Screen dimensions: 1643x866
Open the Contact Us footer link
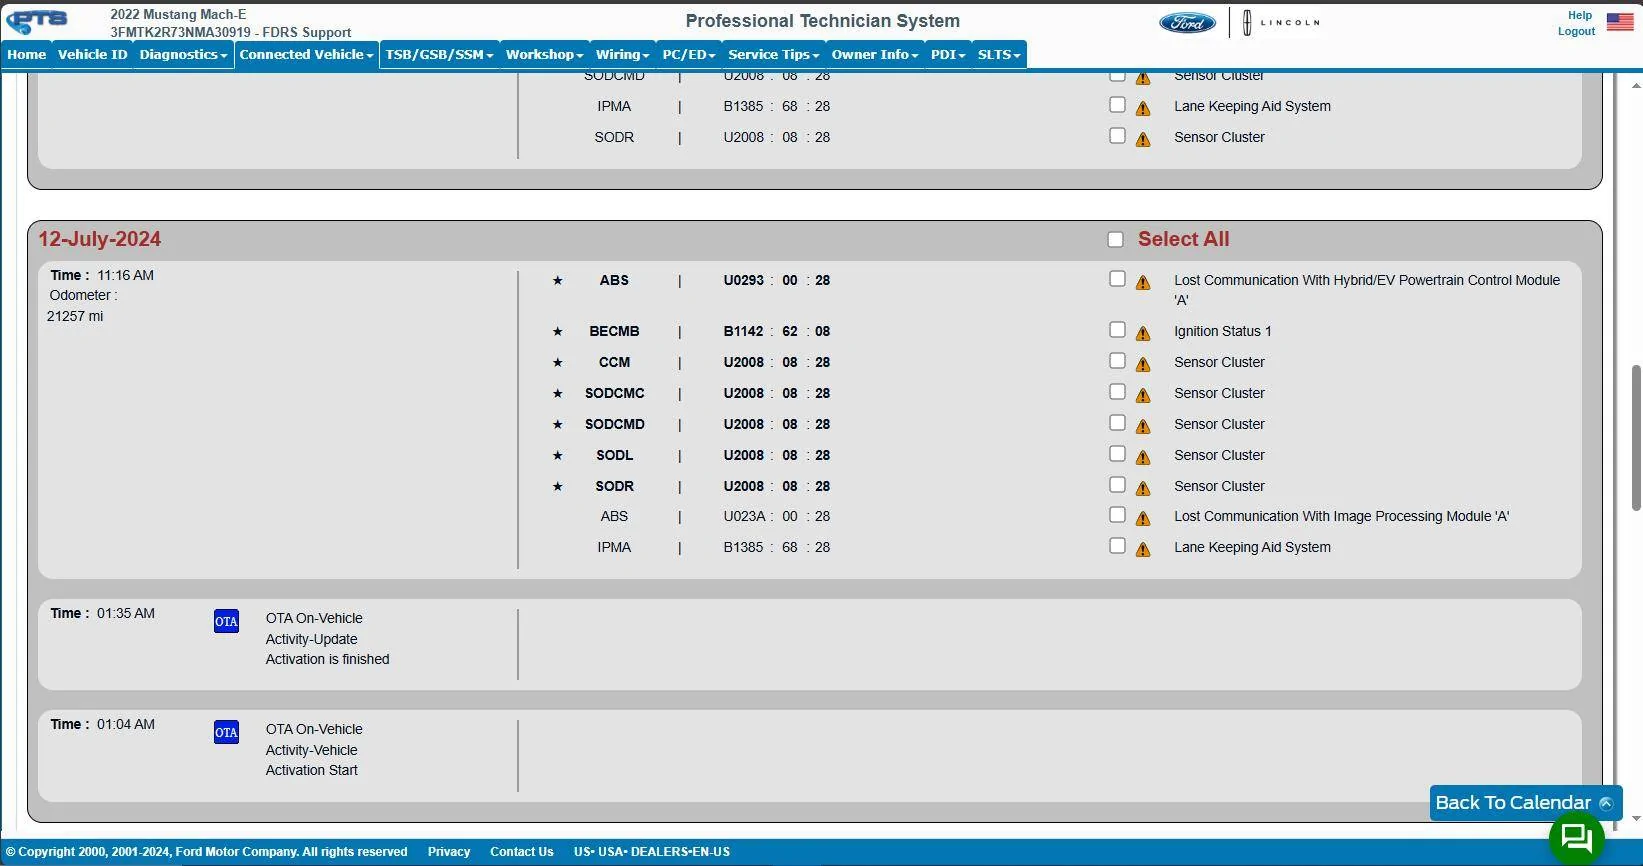click(522, 852)
